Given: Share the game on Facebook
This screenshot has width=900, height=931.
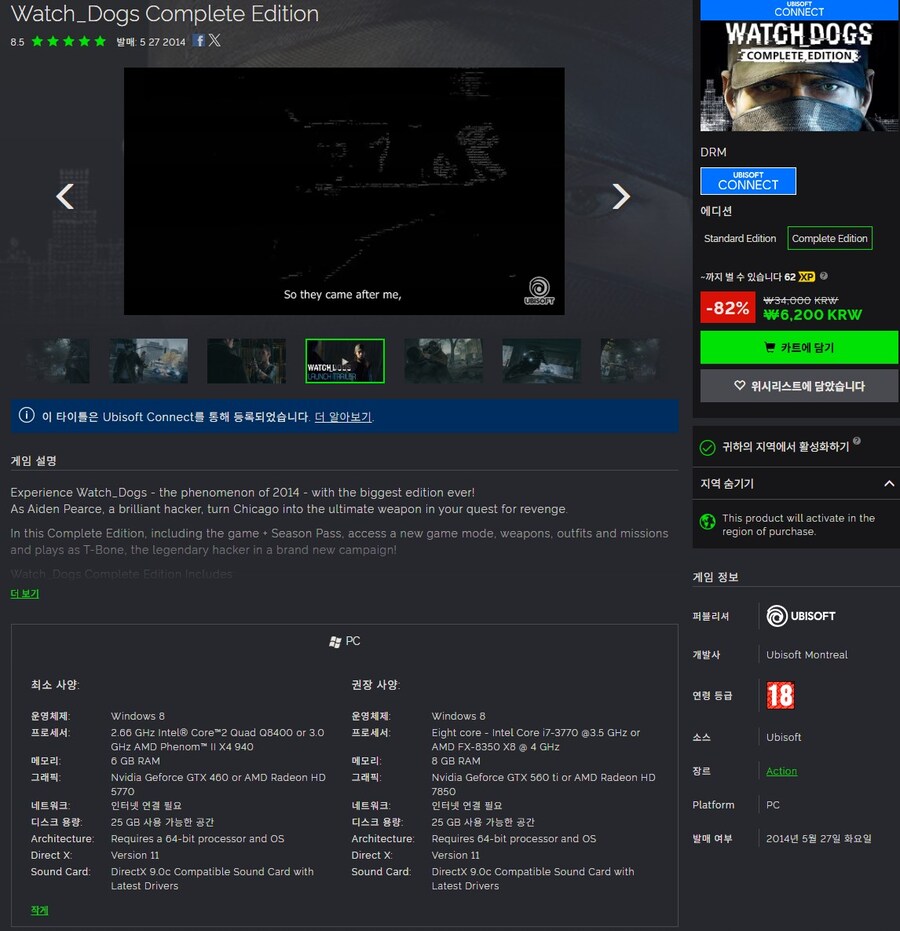Looking at the screenshot, I should tap(199, 40).
